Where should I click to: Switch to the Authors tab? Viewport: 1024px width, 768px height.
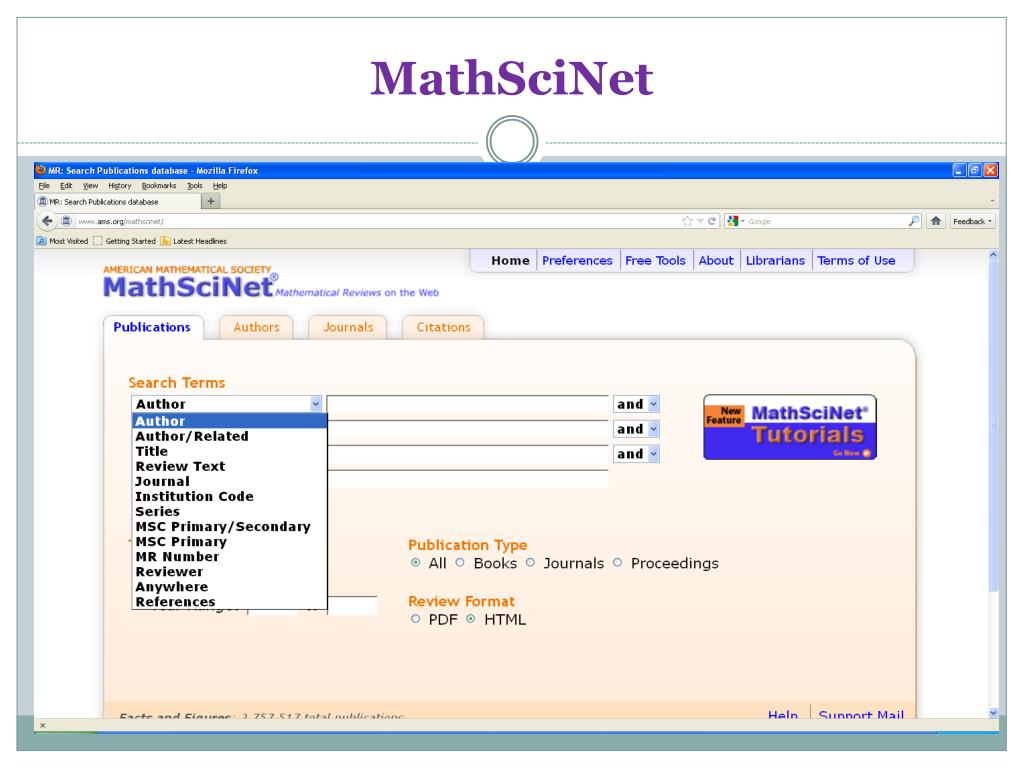point(256,327)
